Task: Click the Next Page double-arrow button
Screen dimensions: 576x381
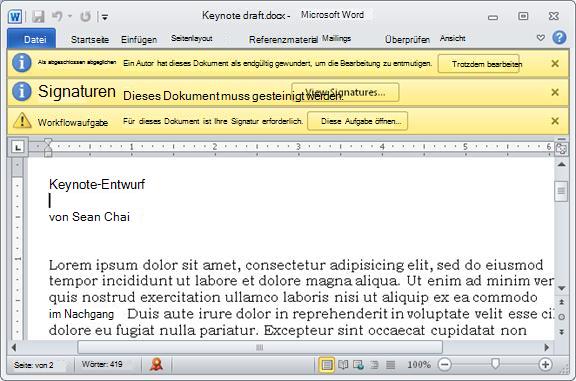Action: click(561, 332)
